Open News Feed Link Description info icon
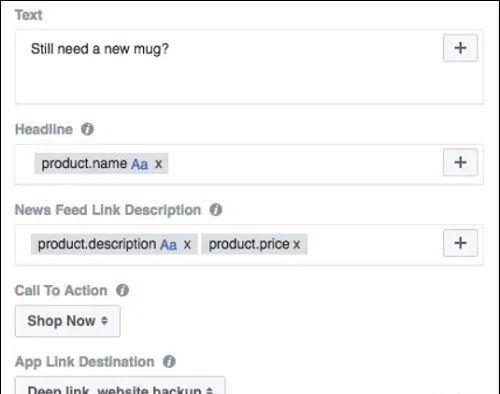This screenshot has width=500, height=394. pyautogui.click(x=216, y=210)
